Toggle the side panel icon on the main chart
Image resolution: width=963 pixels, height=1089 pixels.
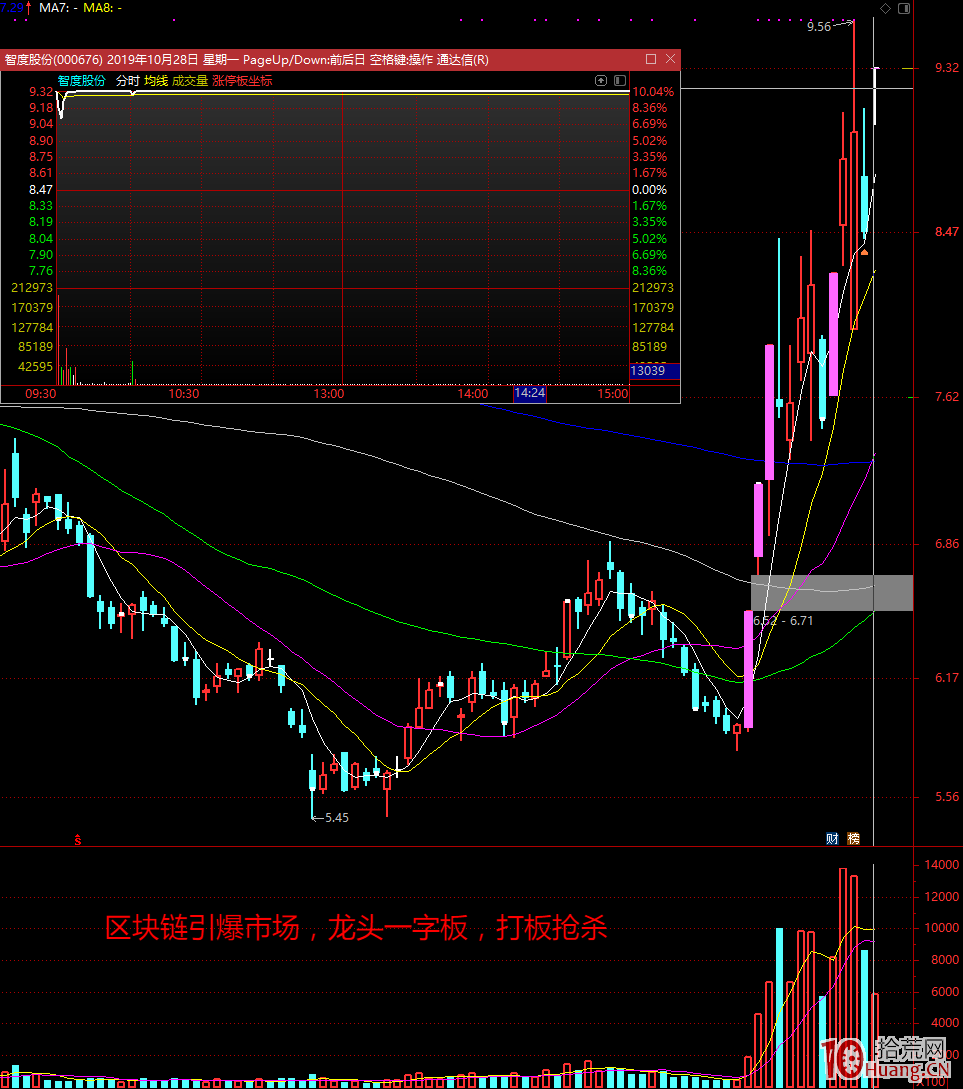904,8
